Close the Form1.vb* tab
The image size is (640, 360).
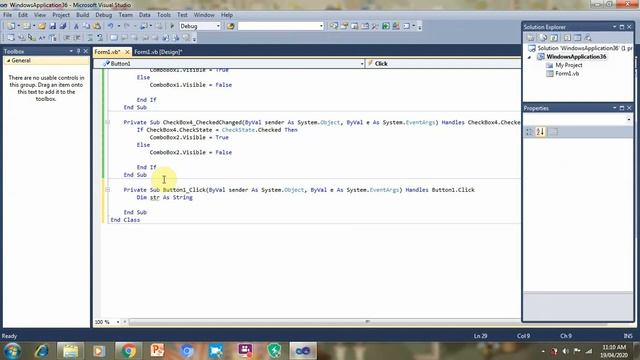[127, 52]
